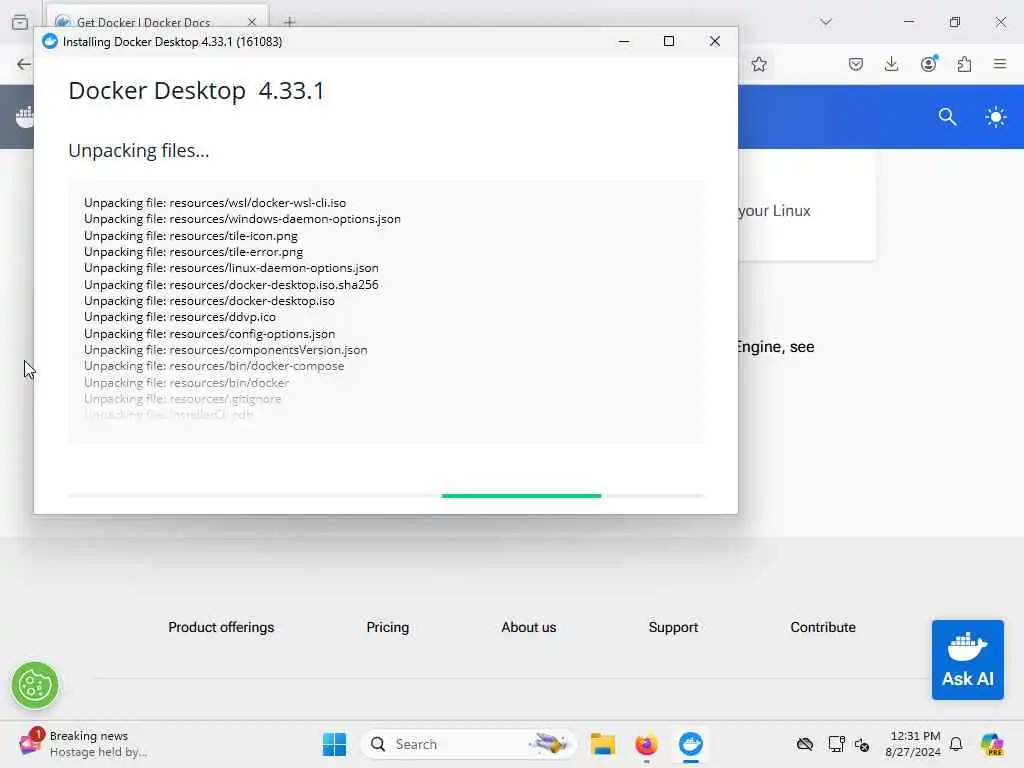Click the resources/ddvp.ico log line

pos(180,317)
